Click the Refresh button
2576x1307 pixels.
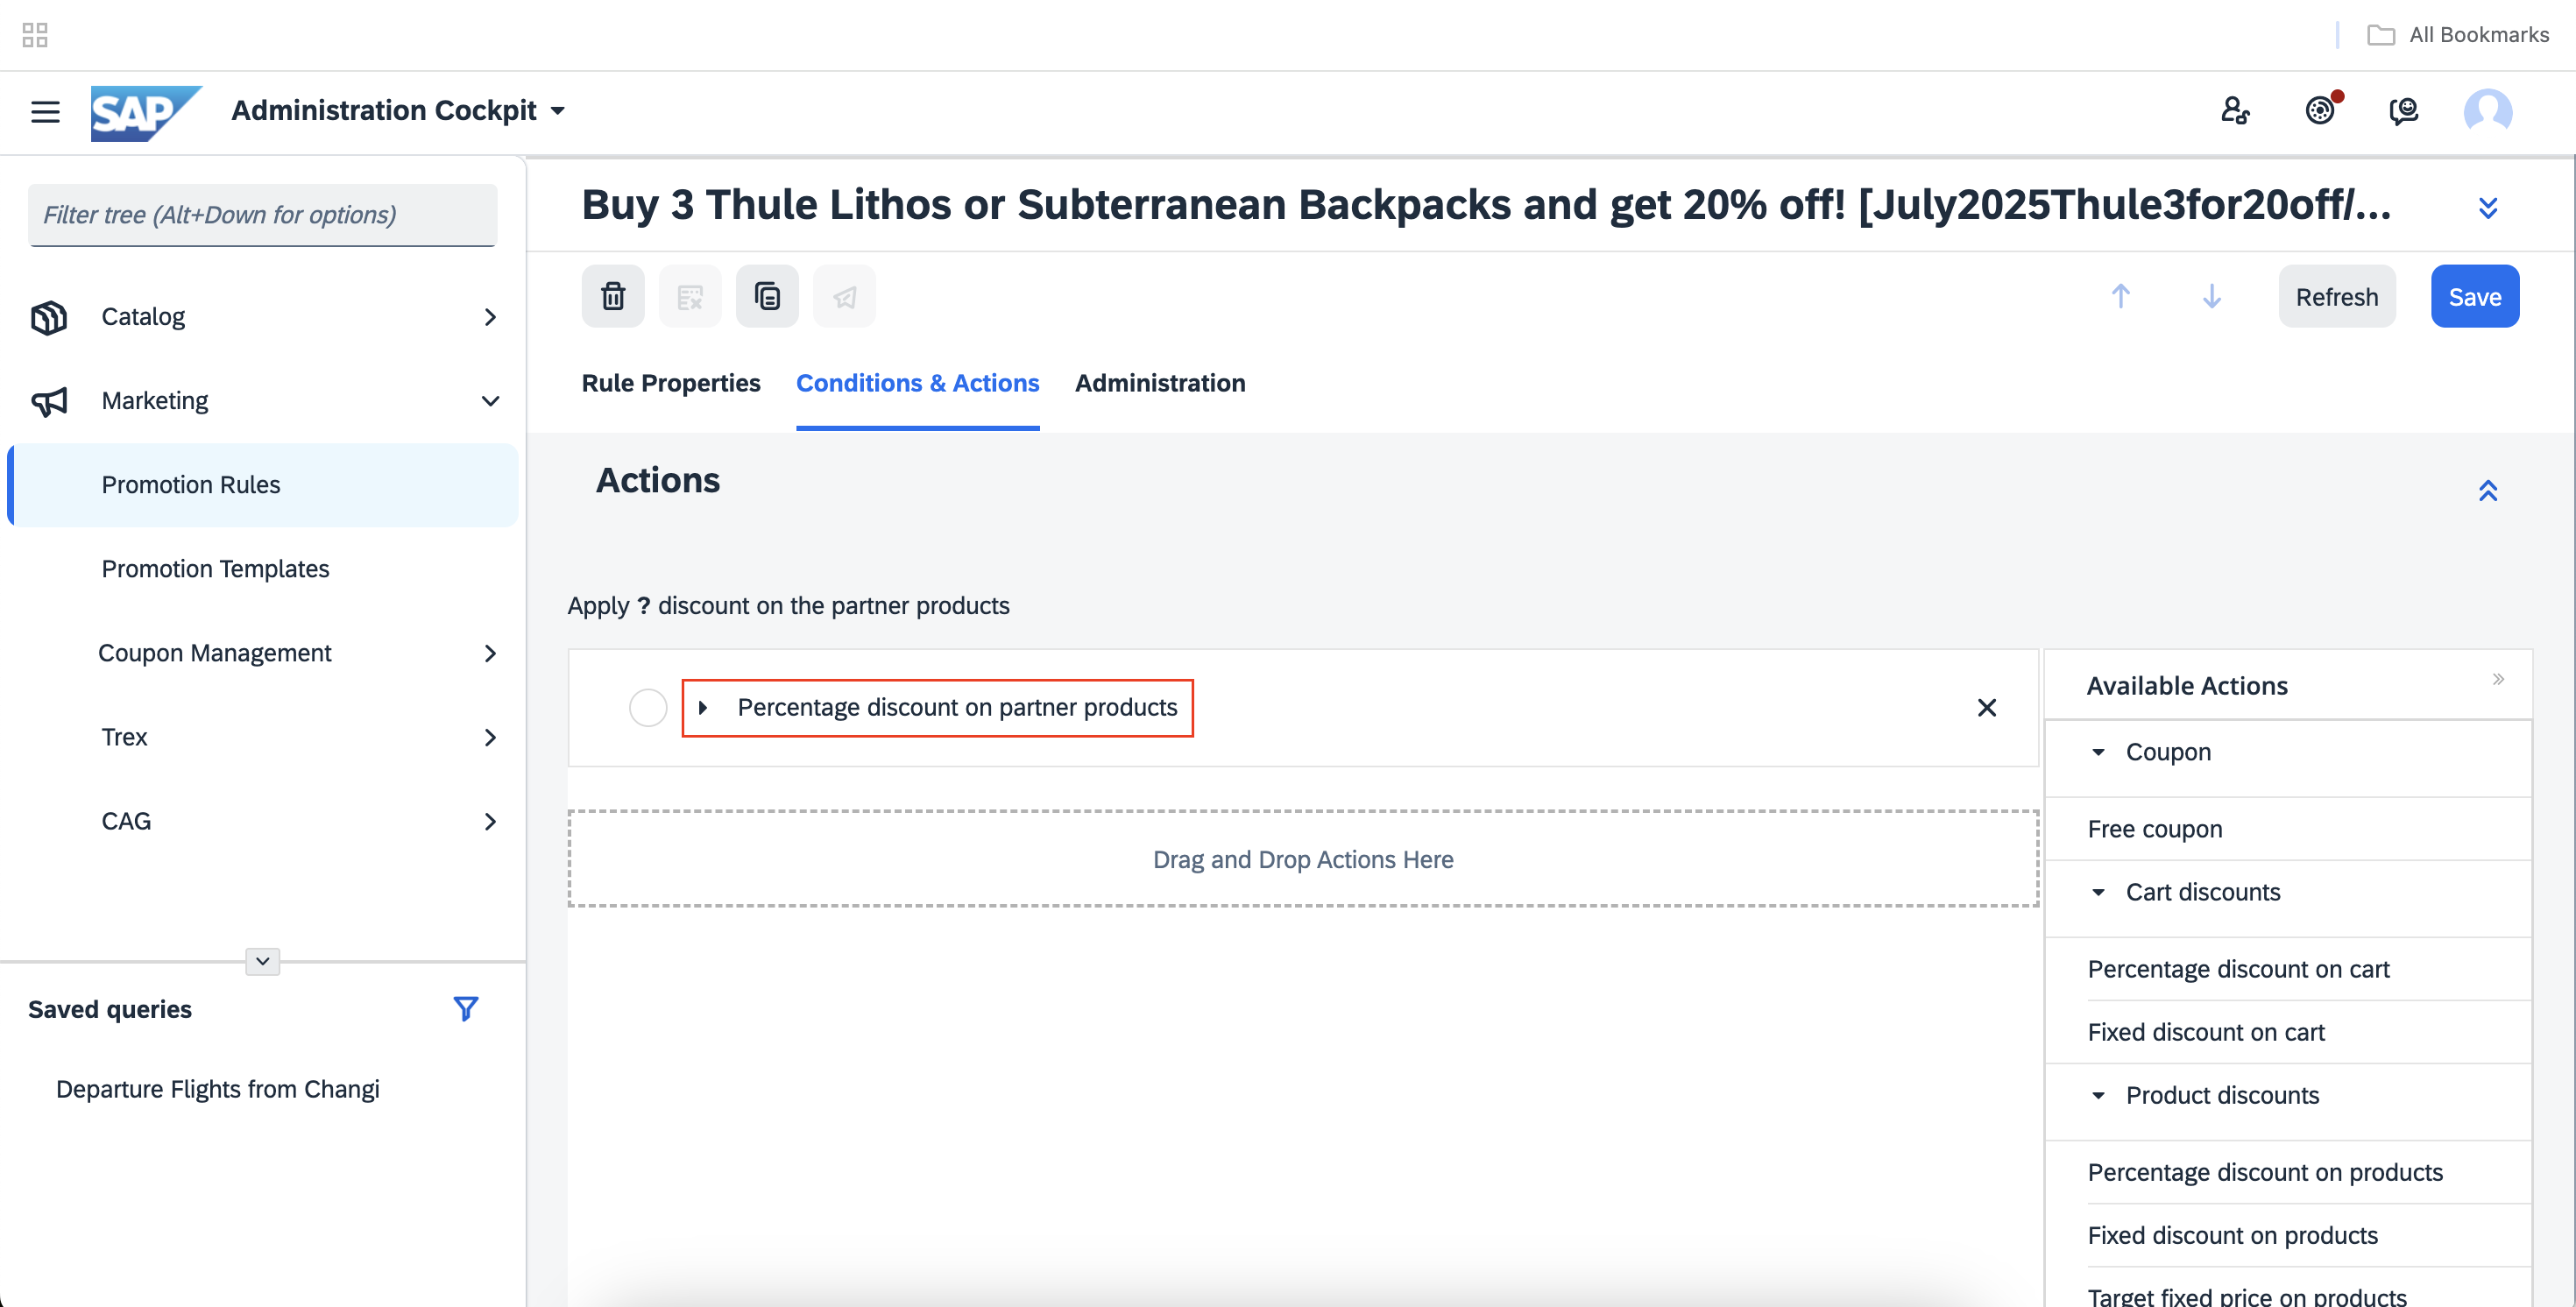pyautogui.click(x=2337, y=296)
